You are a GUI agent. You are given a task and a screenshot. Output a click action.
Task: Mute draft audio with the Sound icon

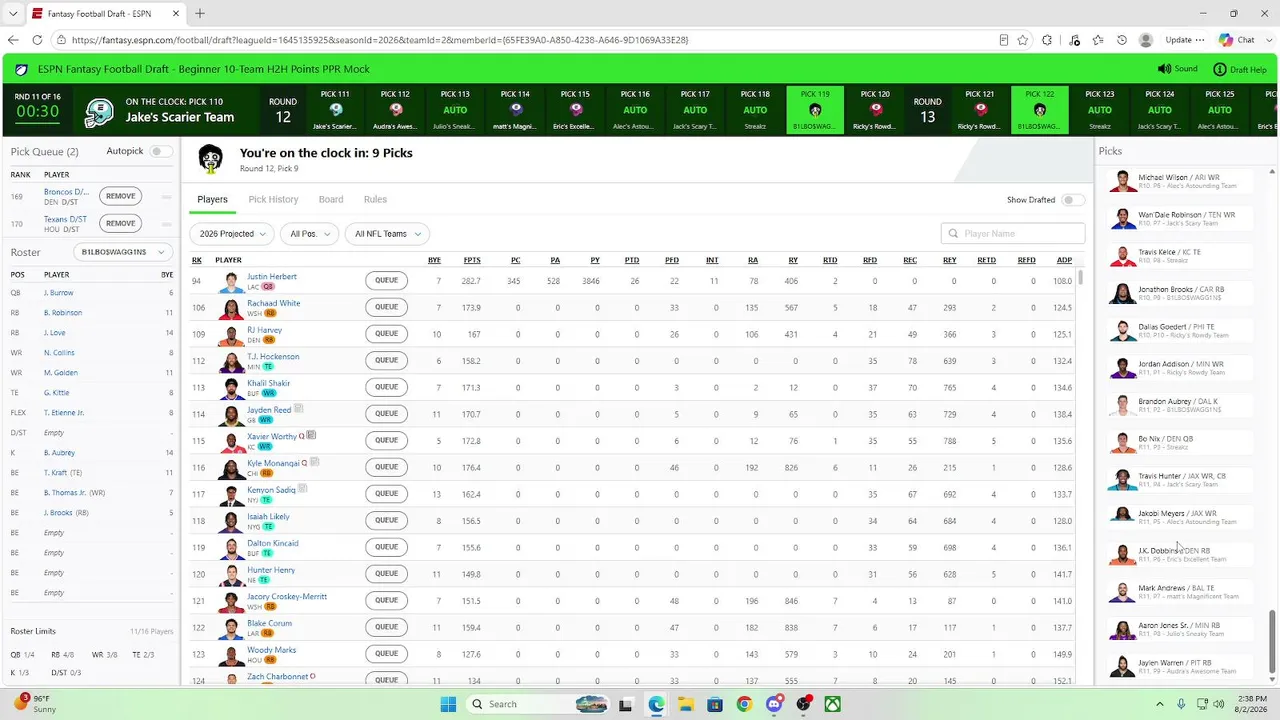pyautogui.click(x=1164, y=69)
